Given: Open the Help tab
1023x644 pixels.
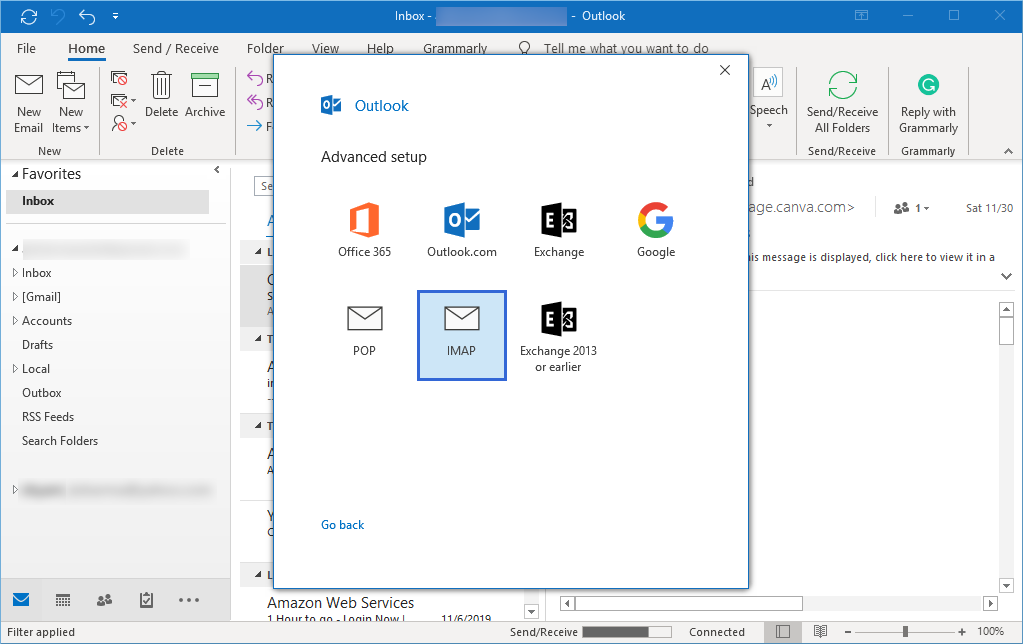Looking at the screenshot, I should tap(380, 48).
